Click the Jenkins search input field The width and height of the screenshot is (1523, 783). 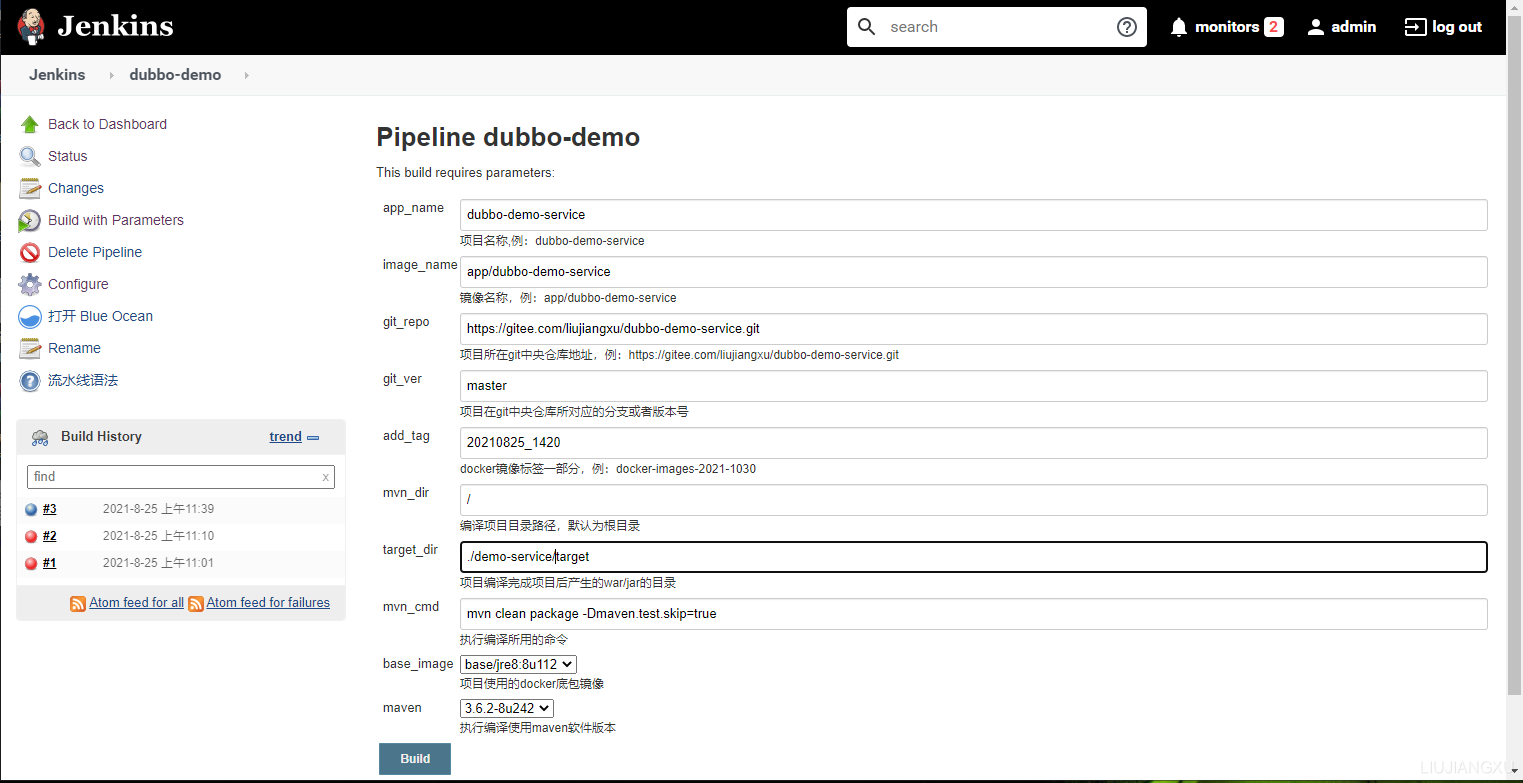click(996, 27)
